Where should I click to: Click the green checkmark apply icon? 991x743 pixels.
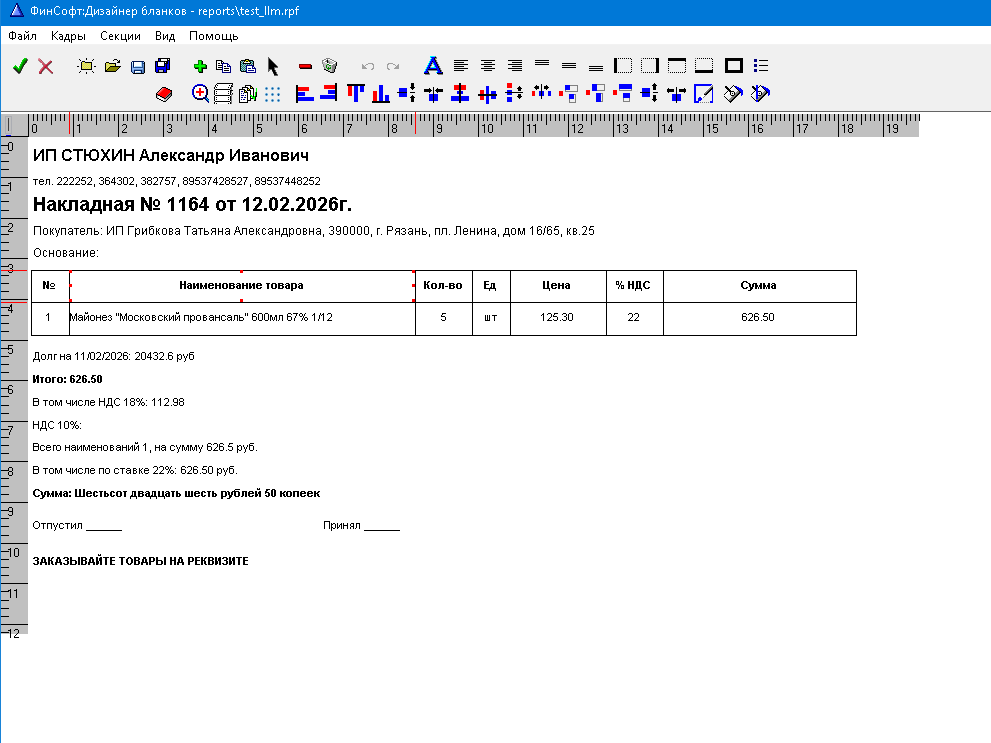click(20, 66)
